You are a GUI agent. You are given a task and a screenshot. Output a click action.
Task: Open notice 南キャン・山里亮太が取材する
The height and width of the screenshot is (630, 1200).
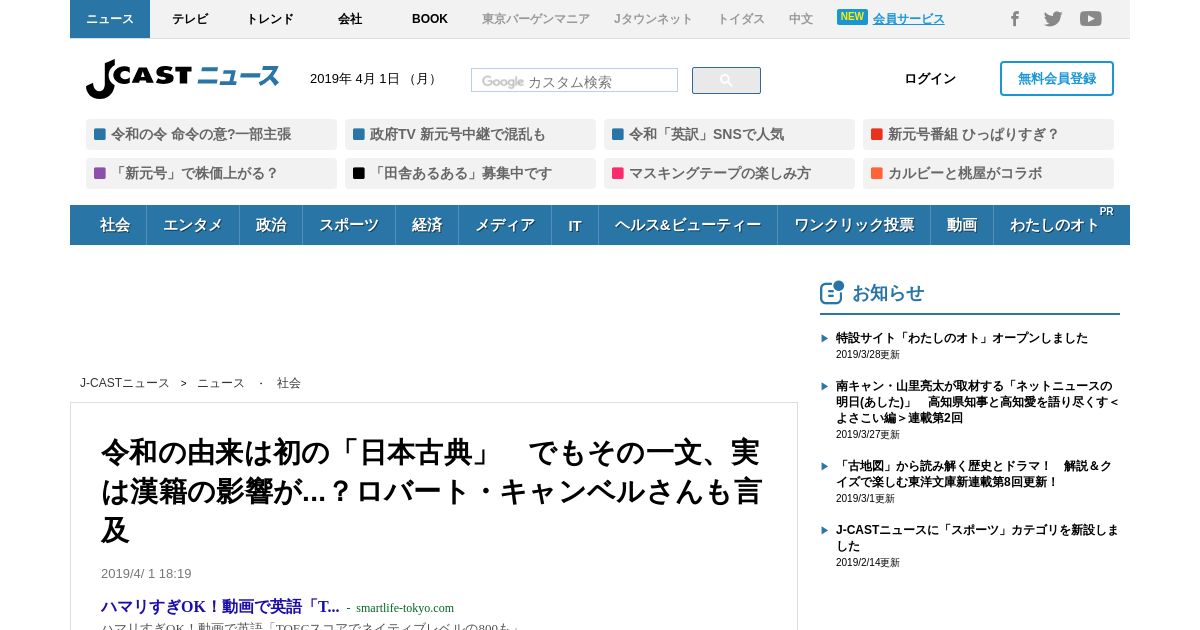[x=978, y=402]
